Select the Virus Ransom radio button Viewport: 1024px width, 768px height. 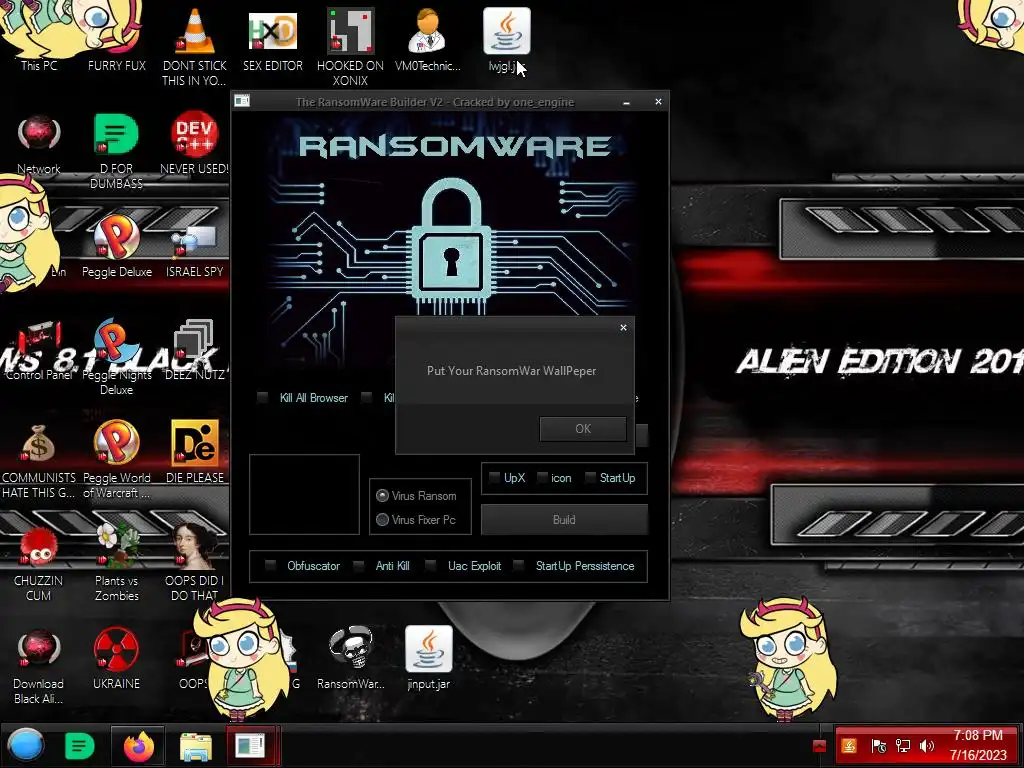click(383, 496)
